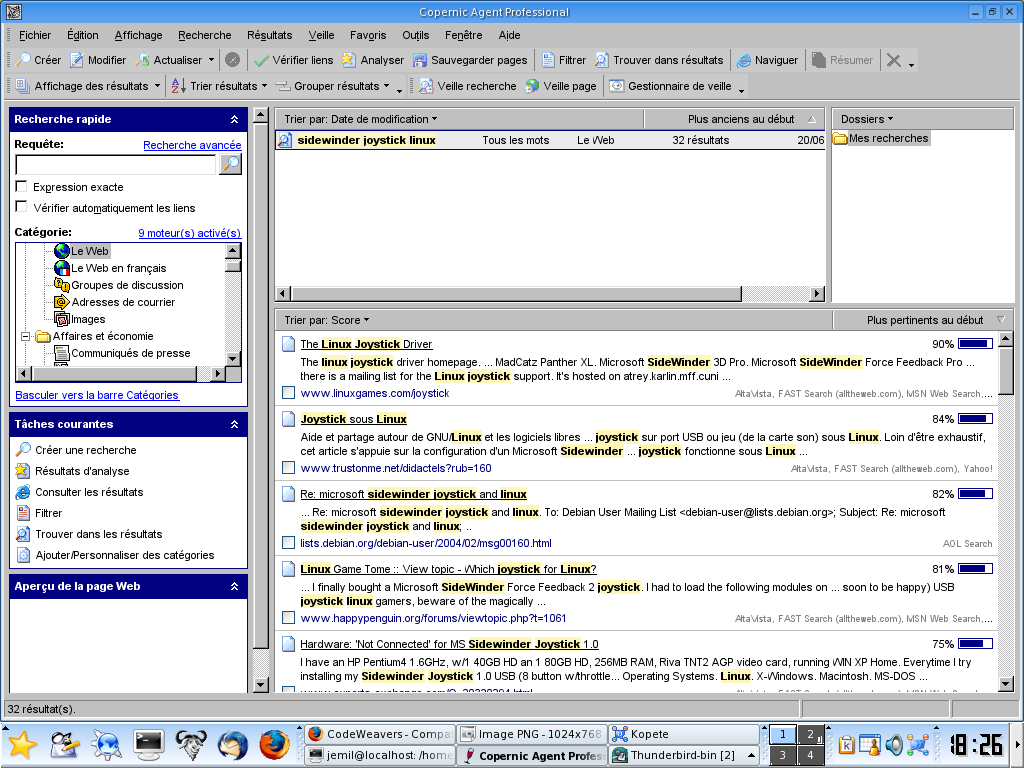Screen dimensions: 1024x768
Task: Click Basculer vers la barre Catégories link
Action: [x=97, y=395]
